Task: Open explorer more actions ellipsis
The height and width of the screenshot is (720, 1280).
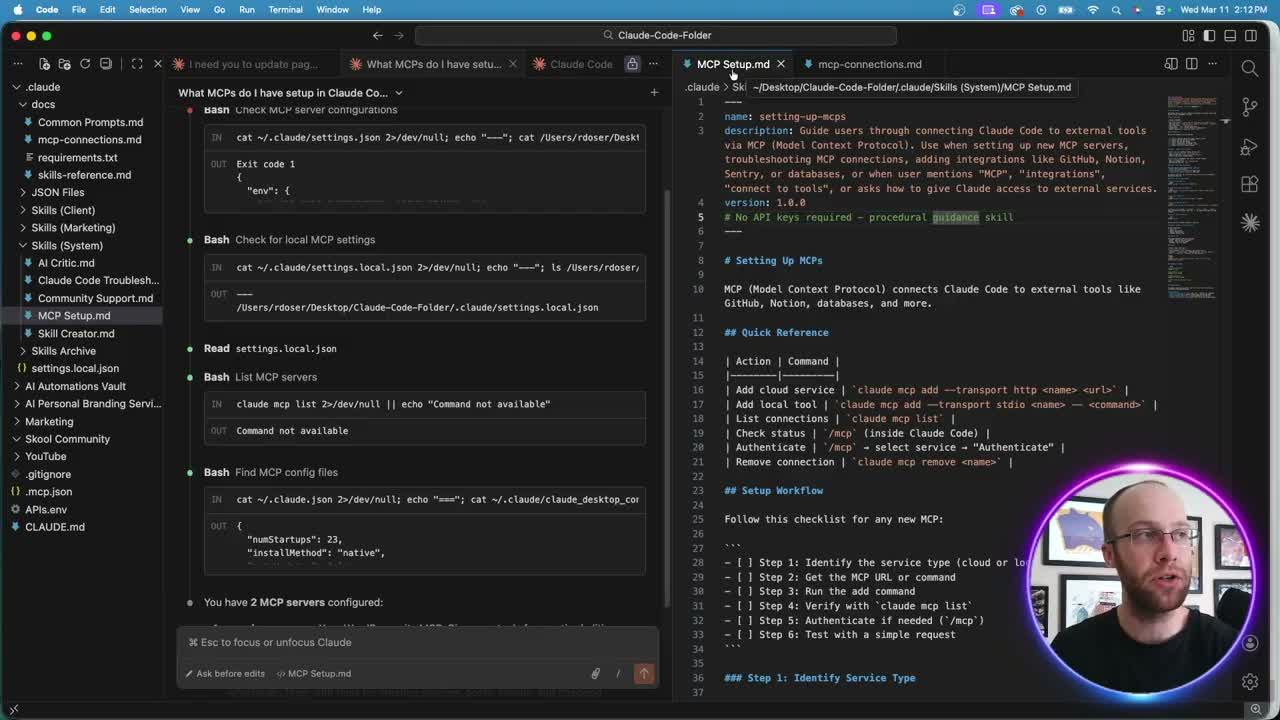Action: point(18,64)
